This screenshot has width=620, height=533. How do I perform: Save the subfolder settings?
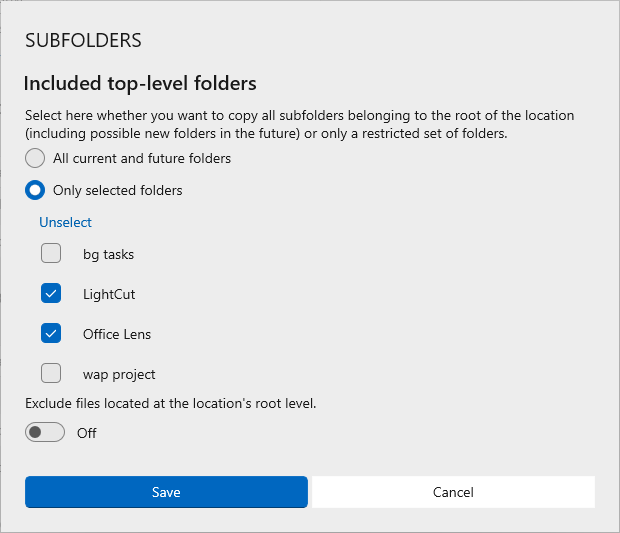tap(166, 492)
